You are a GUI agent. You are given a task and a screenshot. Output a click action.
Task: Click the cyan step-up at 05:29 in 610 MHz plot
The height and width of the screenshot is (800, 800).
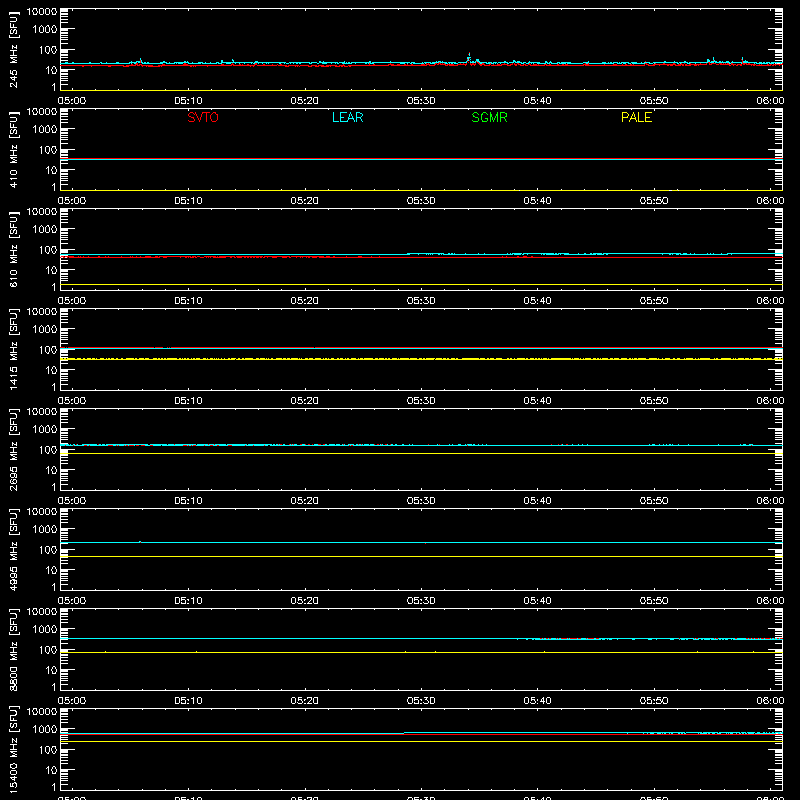[x=408, y=254]
